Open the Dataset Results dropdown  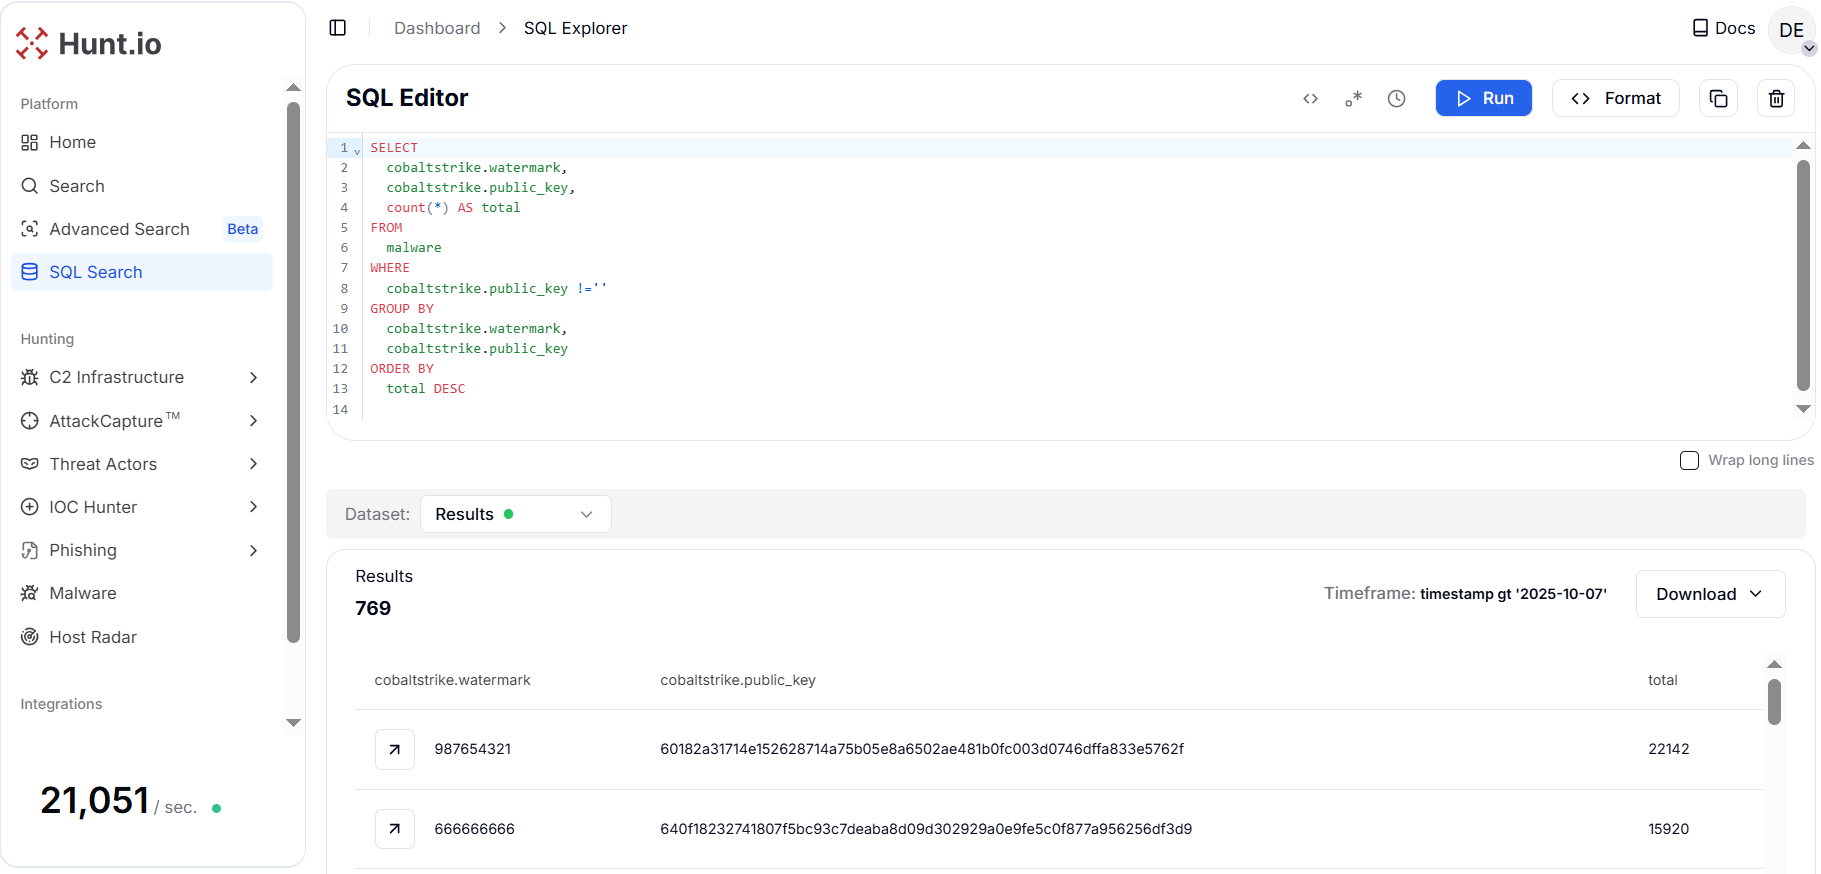[515, 514]
